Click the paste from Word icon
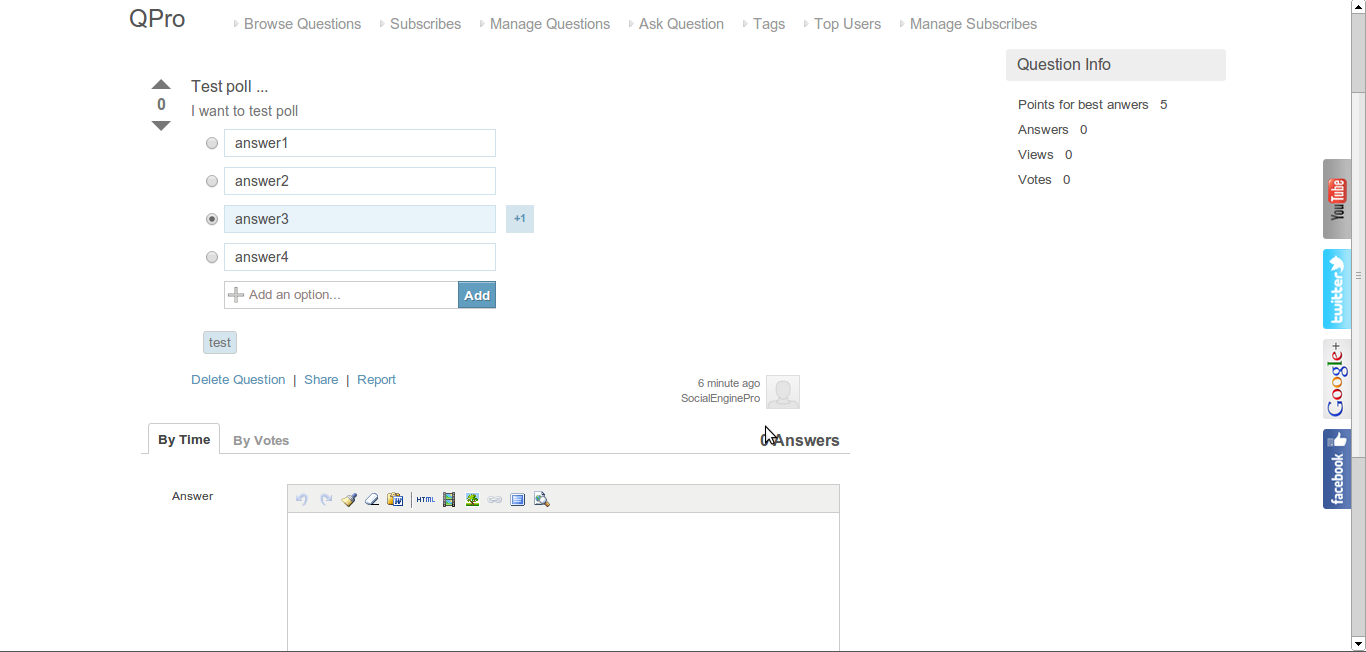 click(x=395, y=499)
